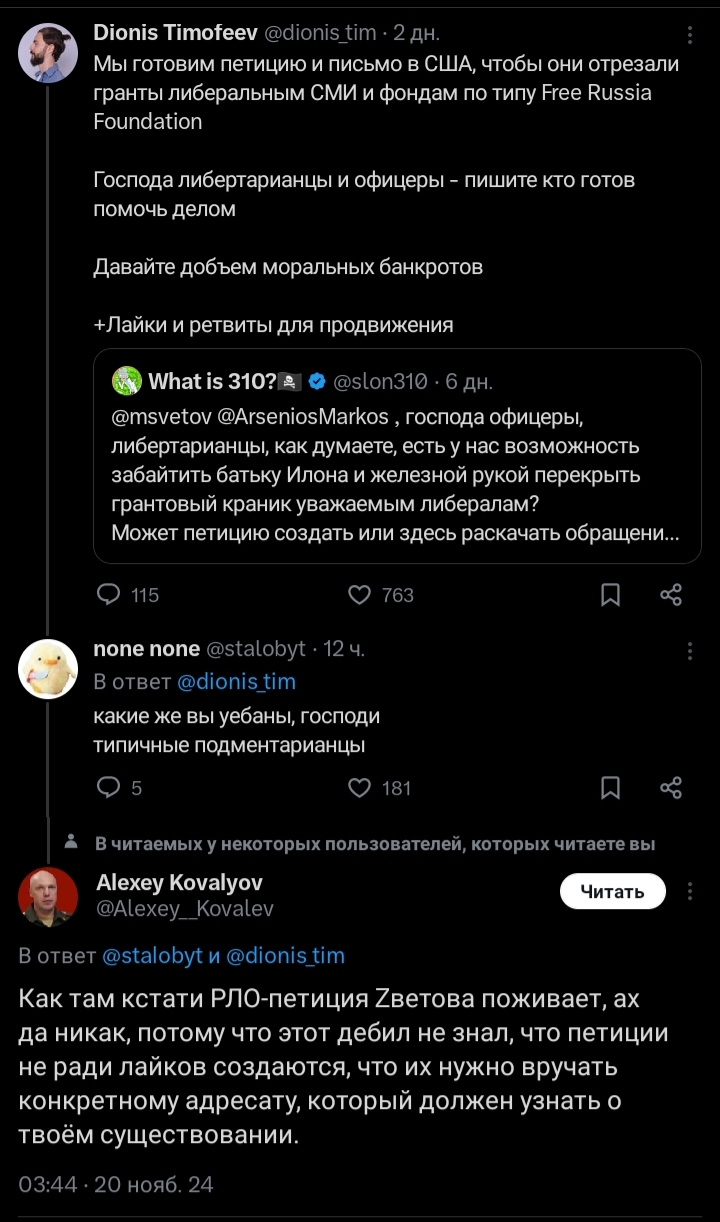The height and width of the screenshot is (1222, 720).
Task: Open Alexey Kovalyov's profile avatar
Action: 48,897
